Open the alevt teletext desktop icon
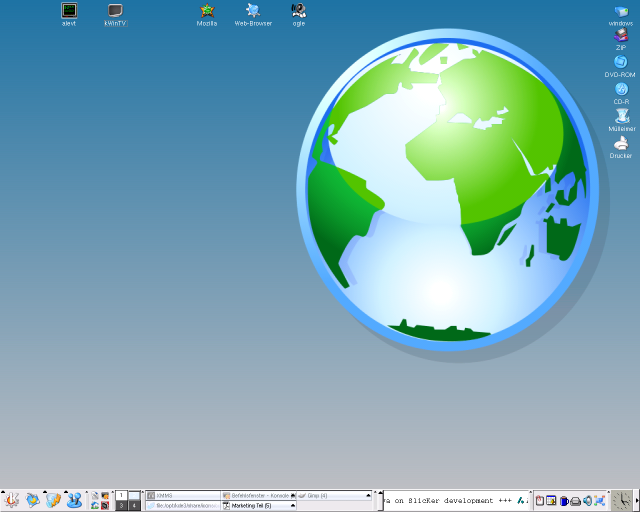640x512 pixels. [69, 14]
